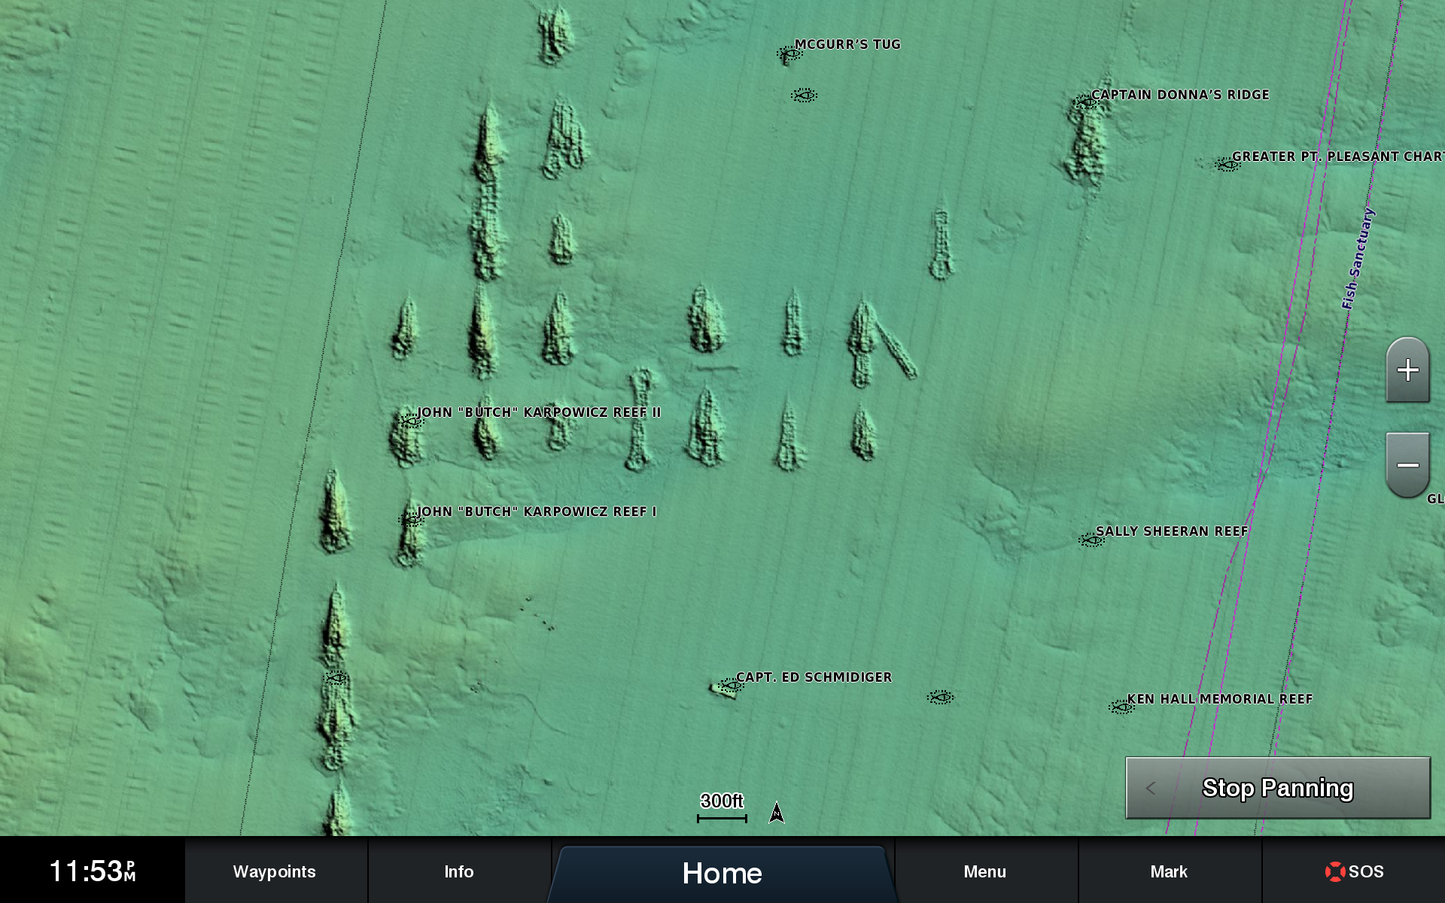
Task: Tap the Greater Pt. Pleasant Charter reef symbol
Action: click(1226, 164)
